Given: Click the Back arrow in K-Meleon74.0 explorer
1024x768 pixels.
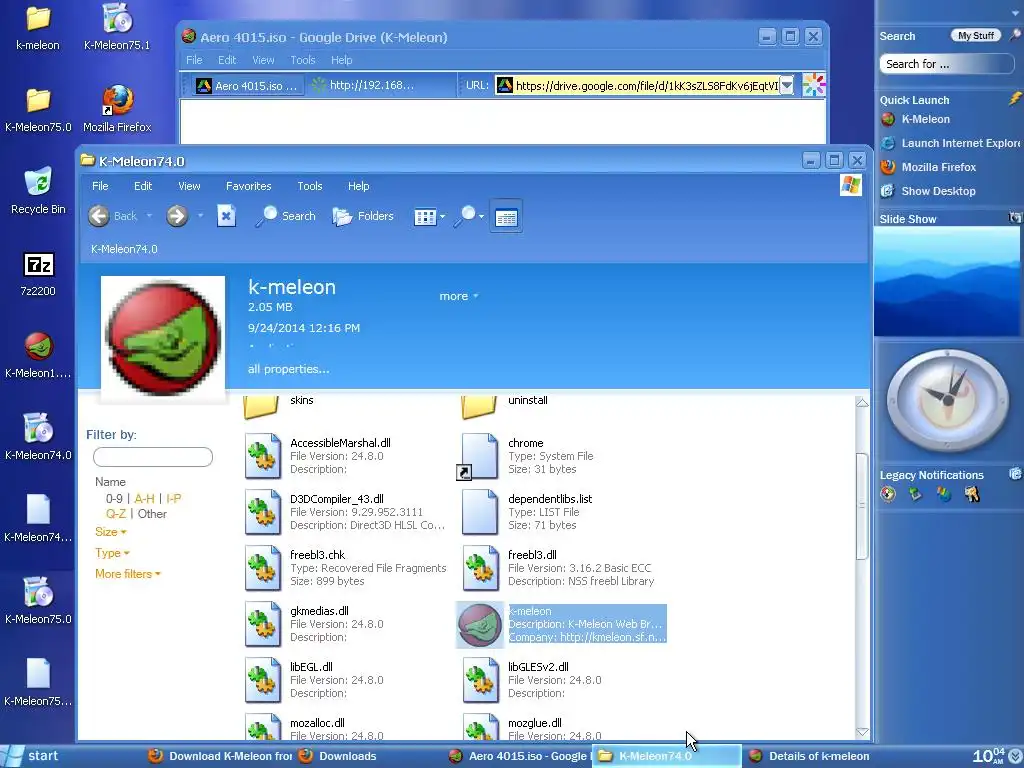Looking at the screenshot, I should click(x=99, y=216).
